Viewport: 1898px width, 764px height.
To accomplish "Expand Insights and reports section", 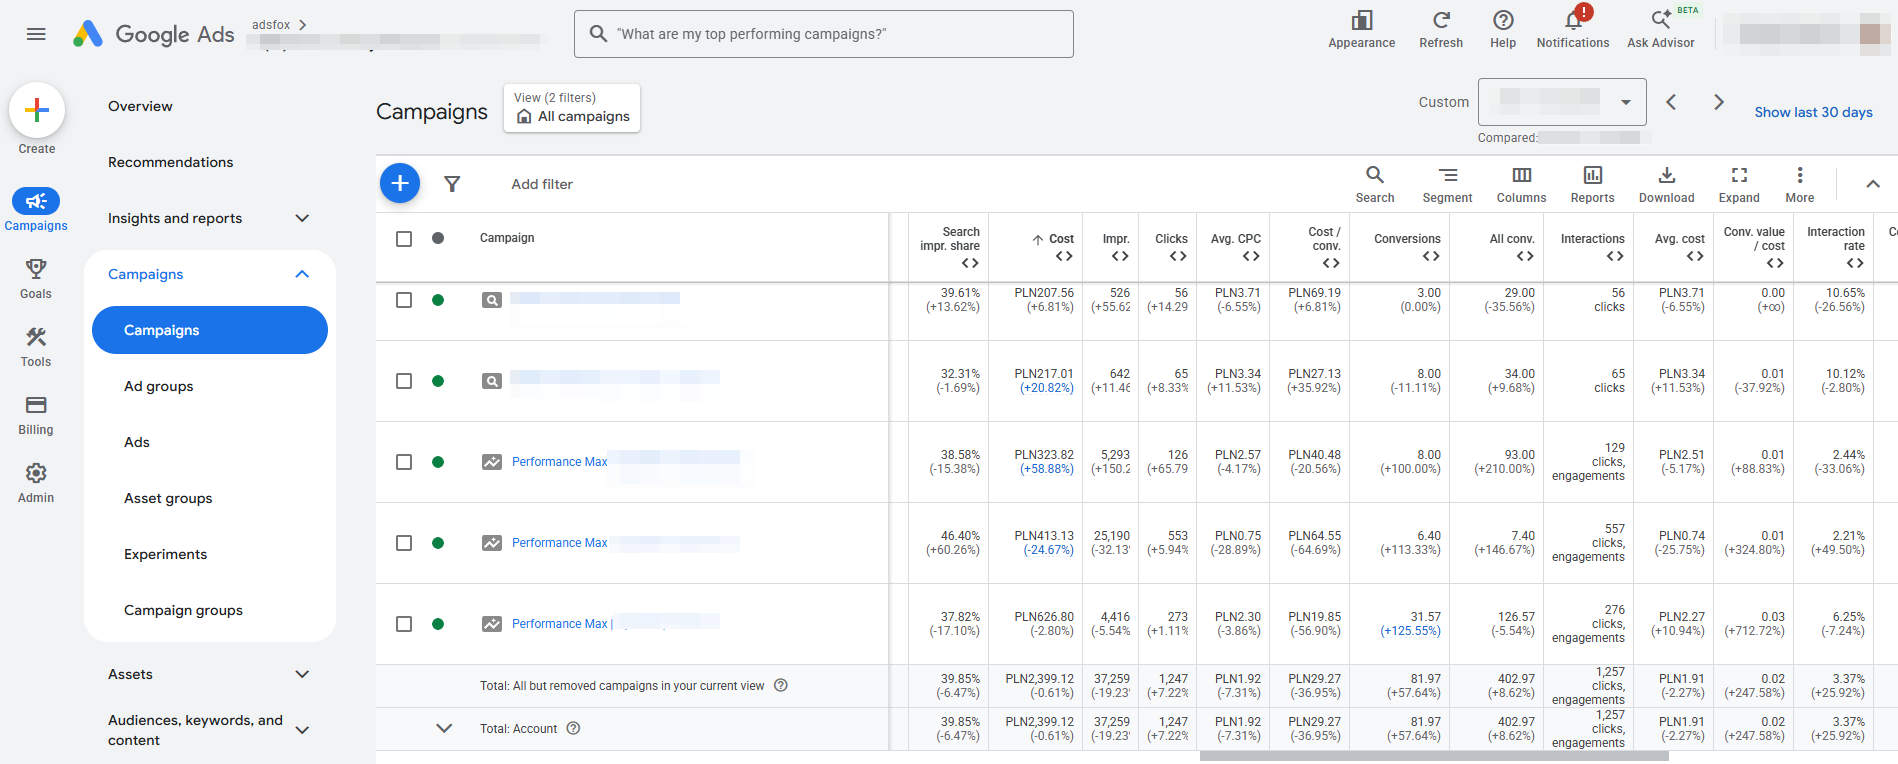I will point(302,218).
